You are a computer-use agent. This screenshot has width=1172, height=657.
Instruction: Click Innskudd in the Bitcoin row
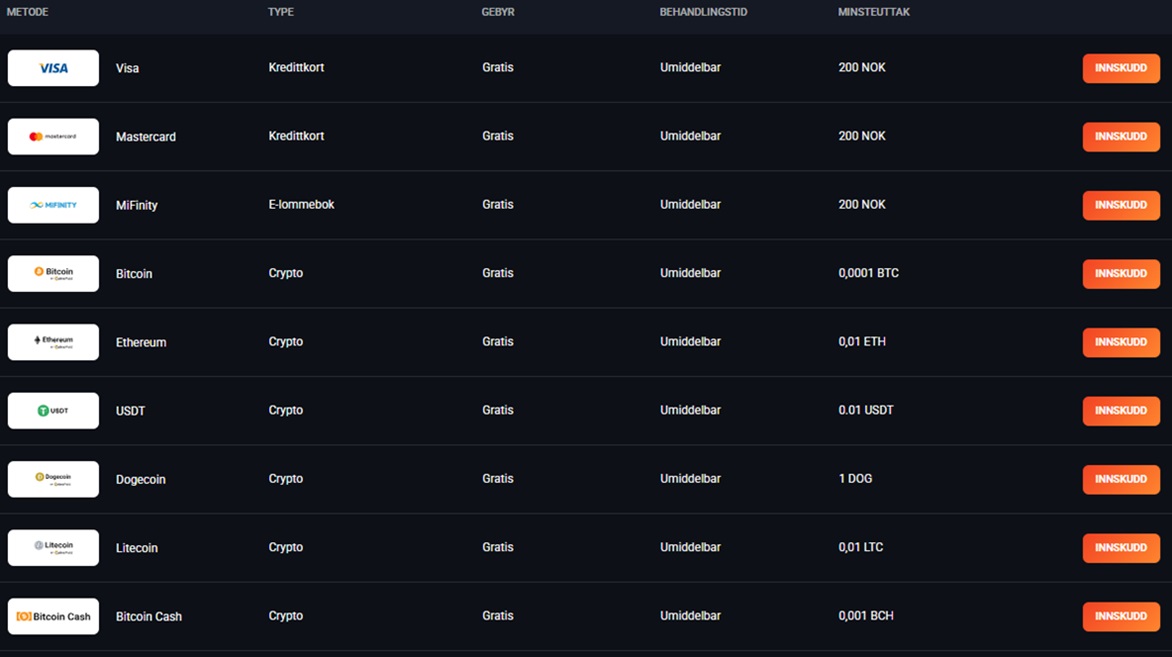click(1121, 273)
